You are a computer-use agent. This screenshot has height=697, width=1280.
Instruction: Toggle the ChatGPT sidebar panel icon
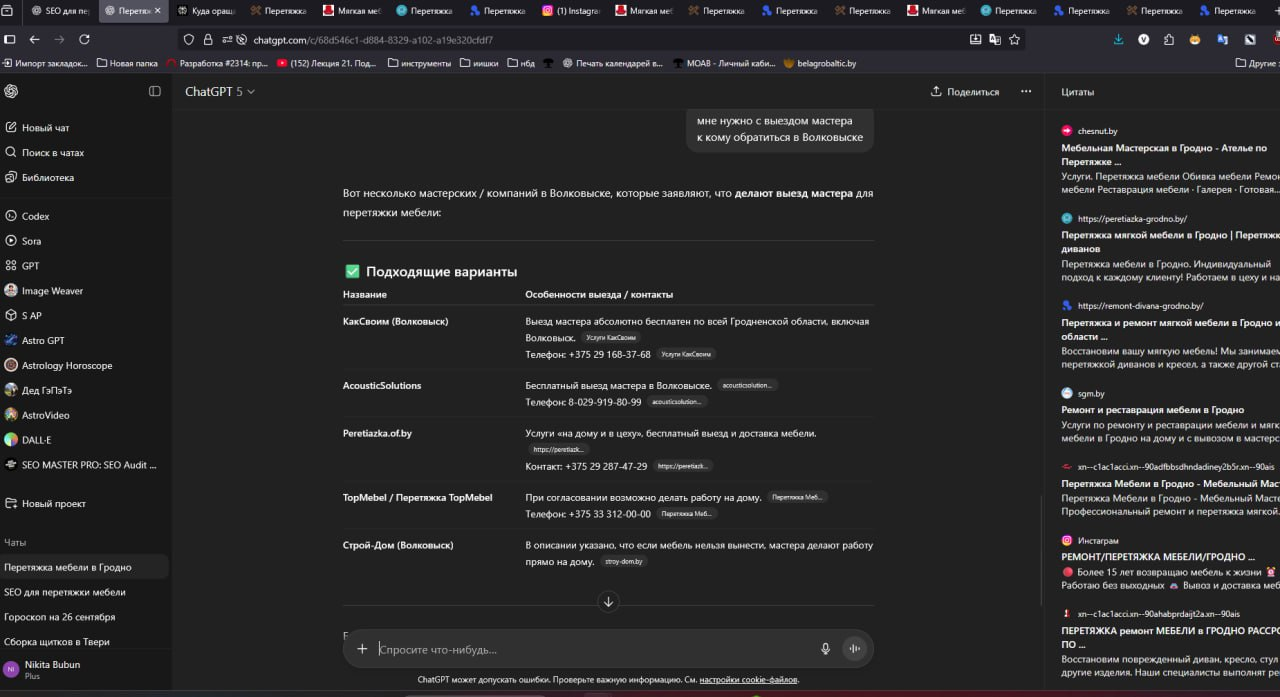coord(155,91)
